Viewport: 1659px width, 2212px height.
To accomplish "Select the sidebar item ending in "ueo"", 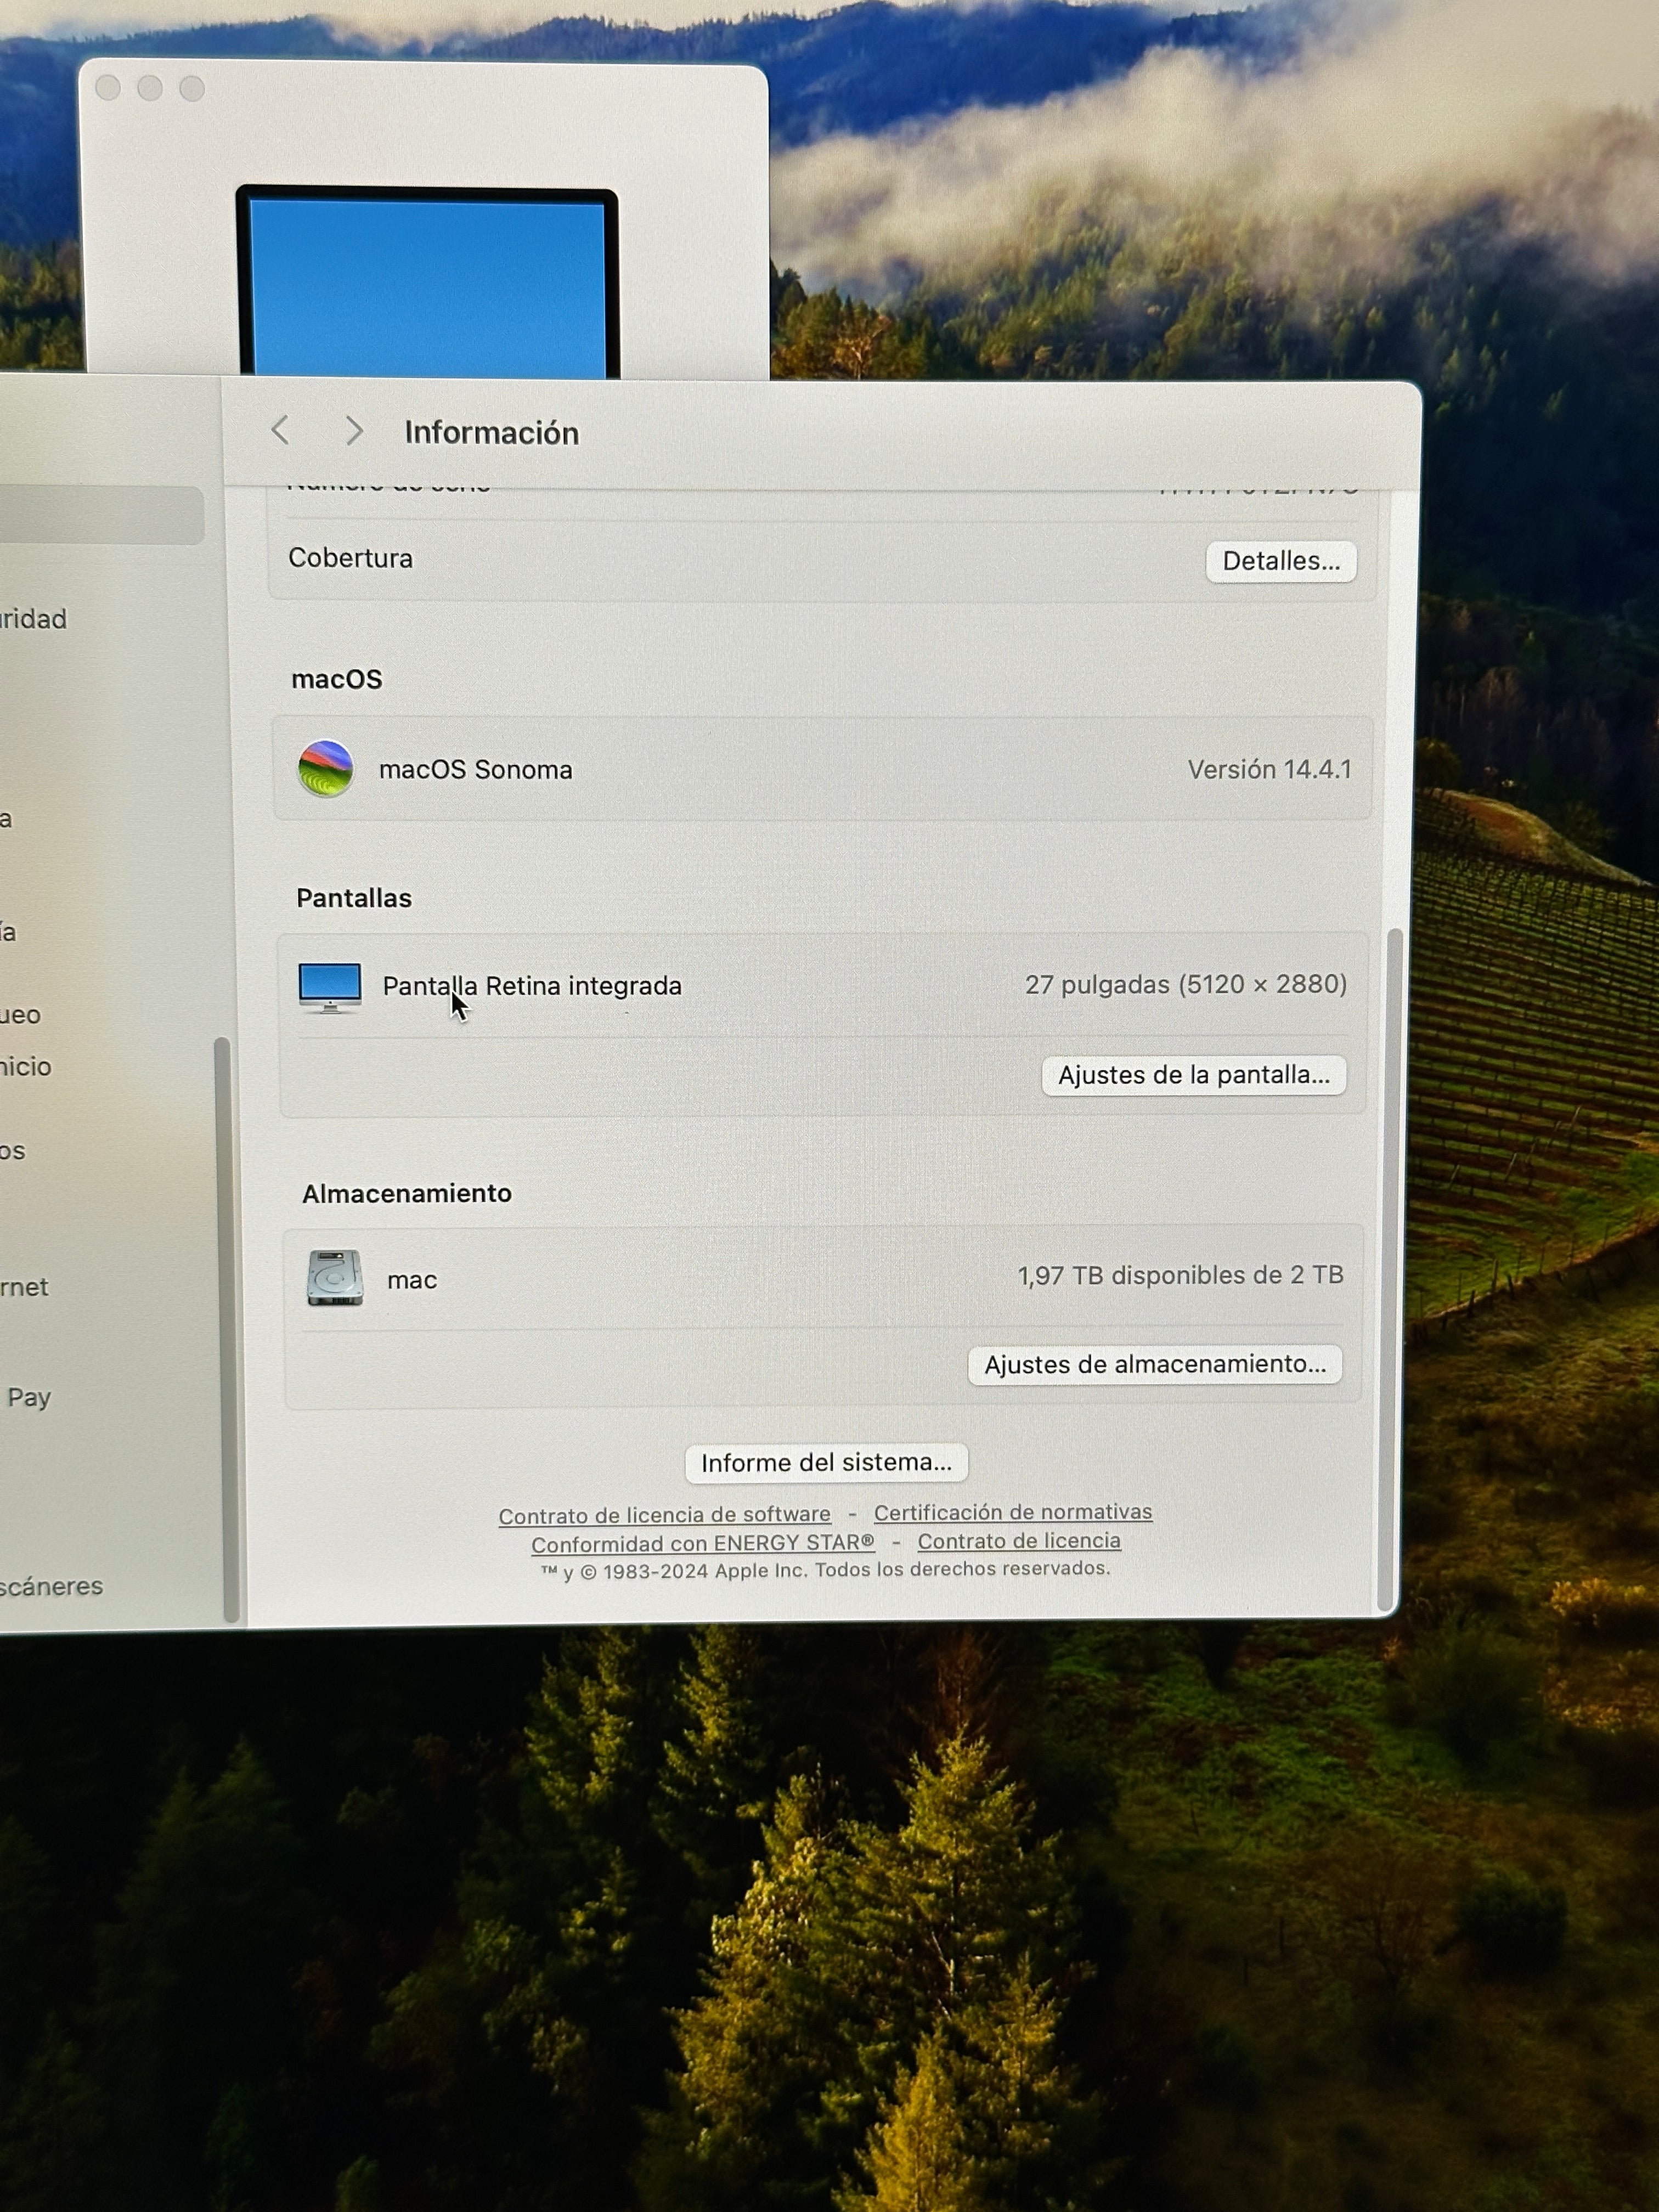I will [20, 1015].
